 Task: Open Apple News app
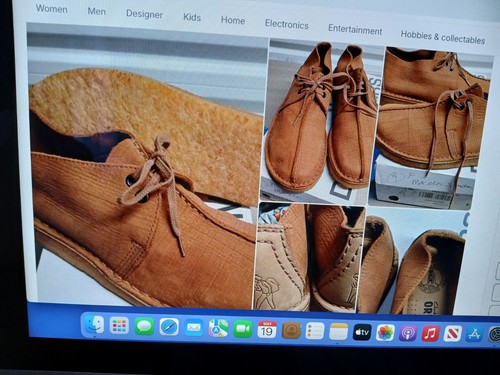point(453,334)
